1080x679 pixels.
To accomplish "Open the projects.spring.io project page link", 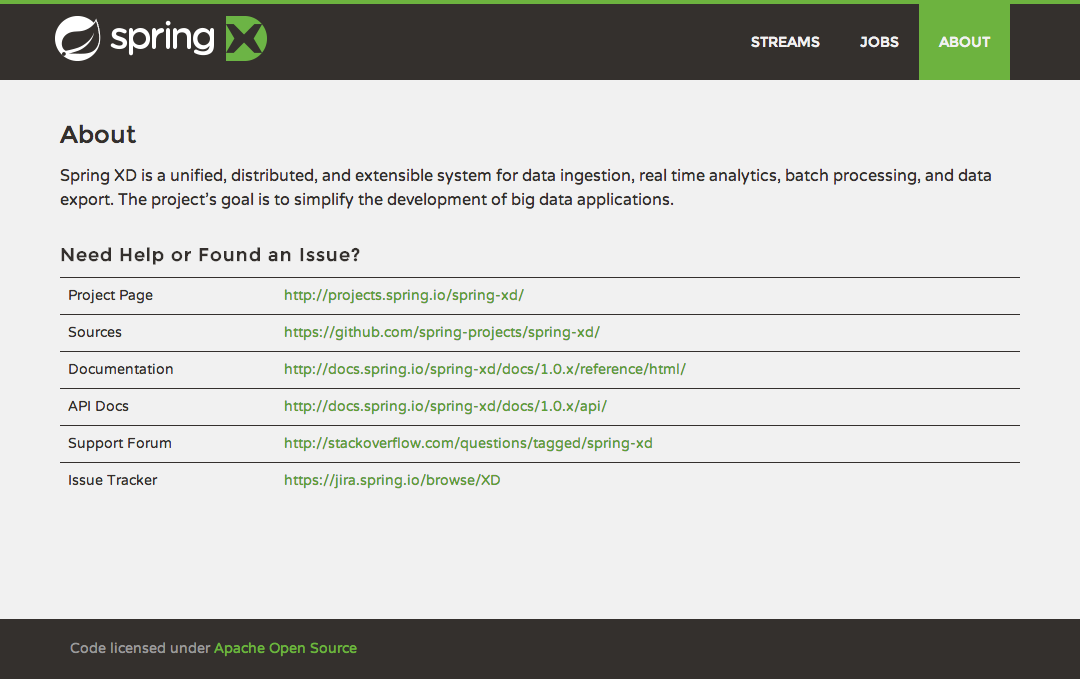I will tap(404, 295).
